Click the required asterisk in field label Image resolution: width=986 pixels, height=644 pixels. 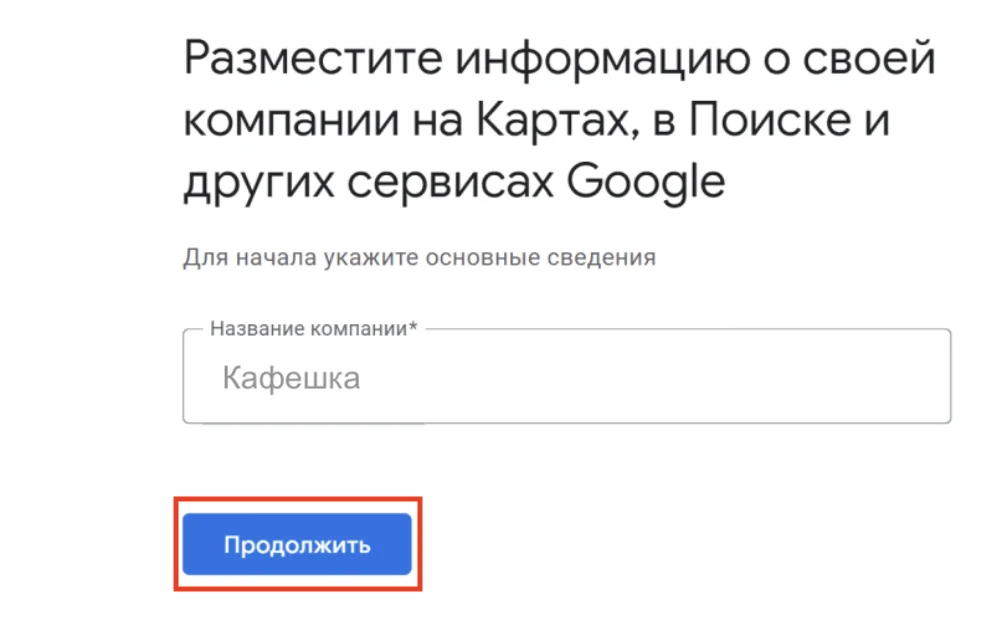point(413,328)
